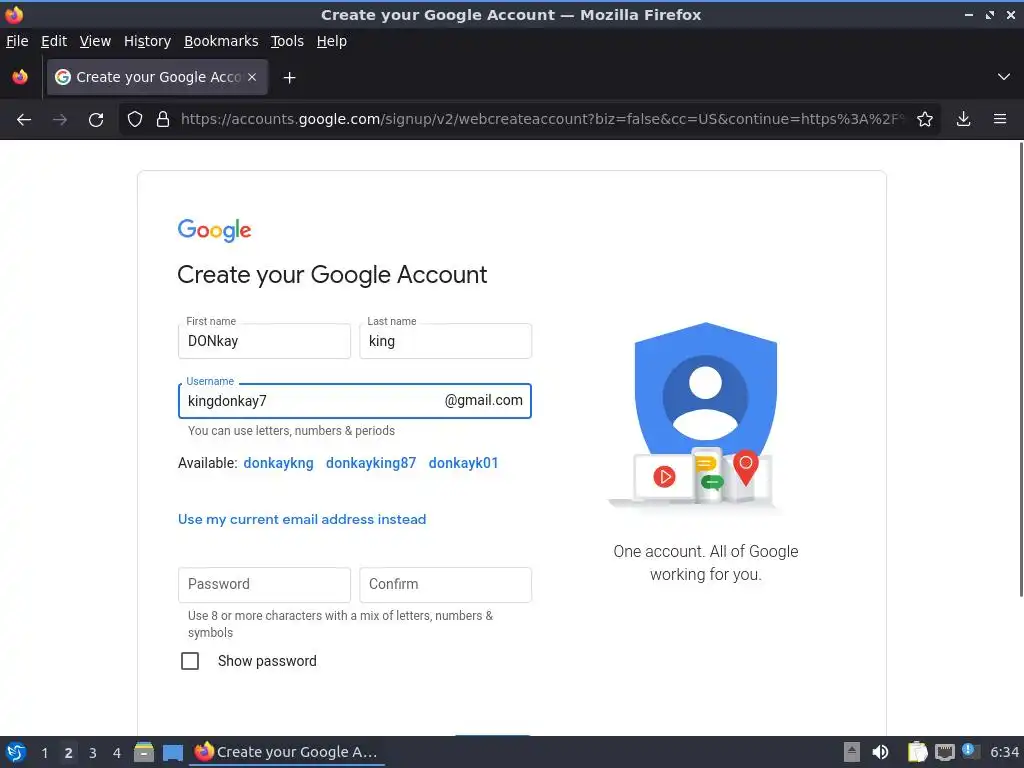This screenshot has height=768, width=1024.
Task: Switch to workspace 4
Action: point(117,753)
